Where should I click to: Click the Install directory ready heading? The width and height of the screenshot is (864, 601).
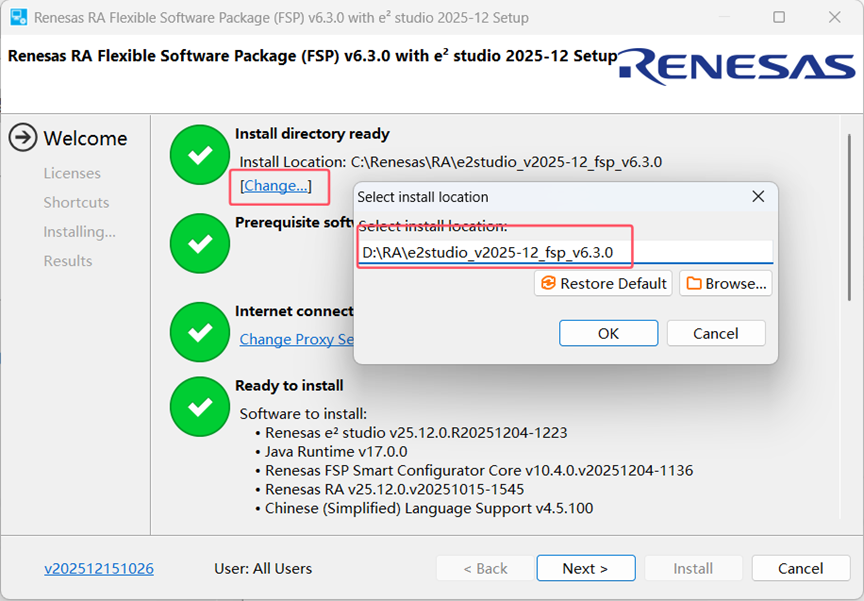coord(312,134)
